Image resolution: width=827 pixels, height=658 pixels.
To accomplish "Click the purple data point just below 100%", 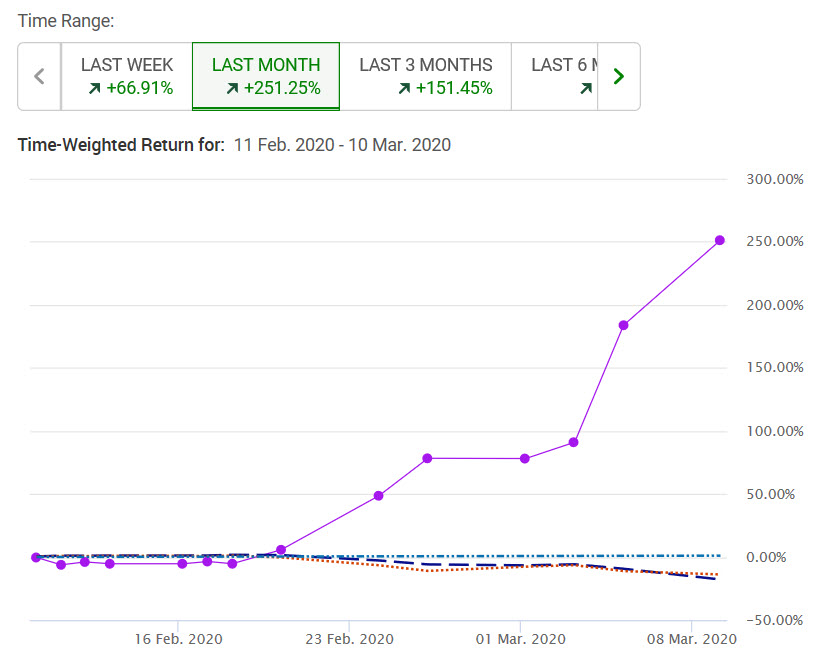I will pyautogui.click(x=574, y=442).
